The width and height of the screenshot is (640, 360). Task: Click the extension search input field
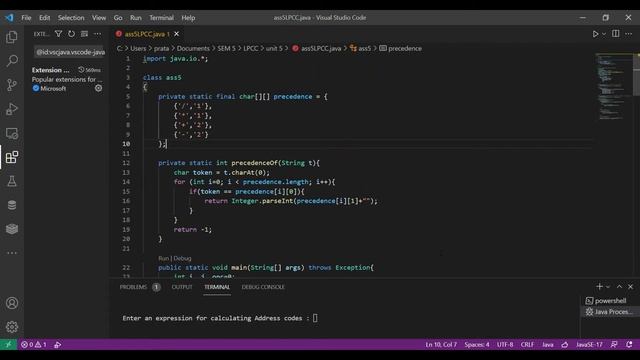(x=70, y=52)
